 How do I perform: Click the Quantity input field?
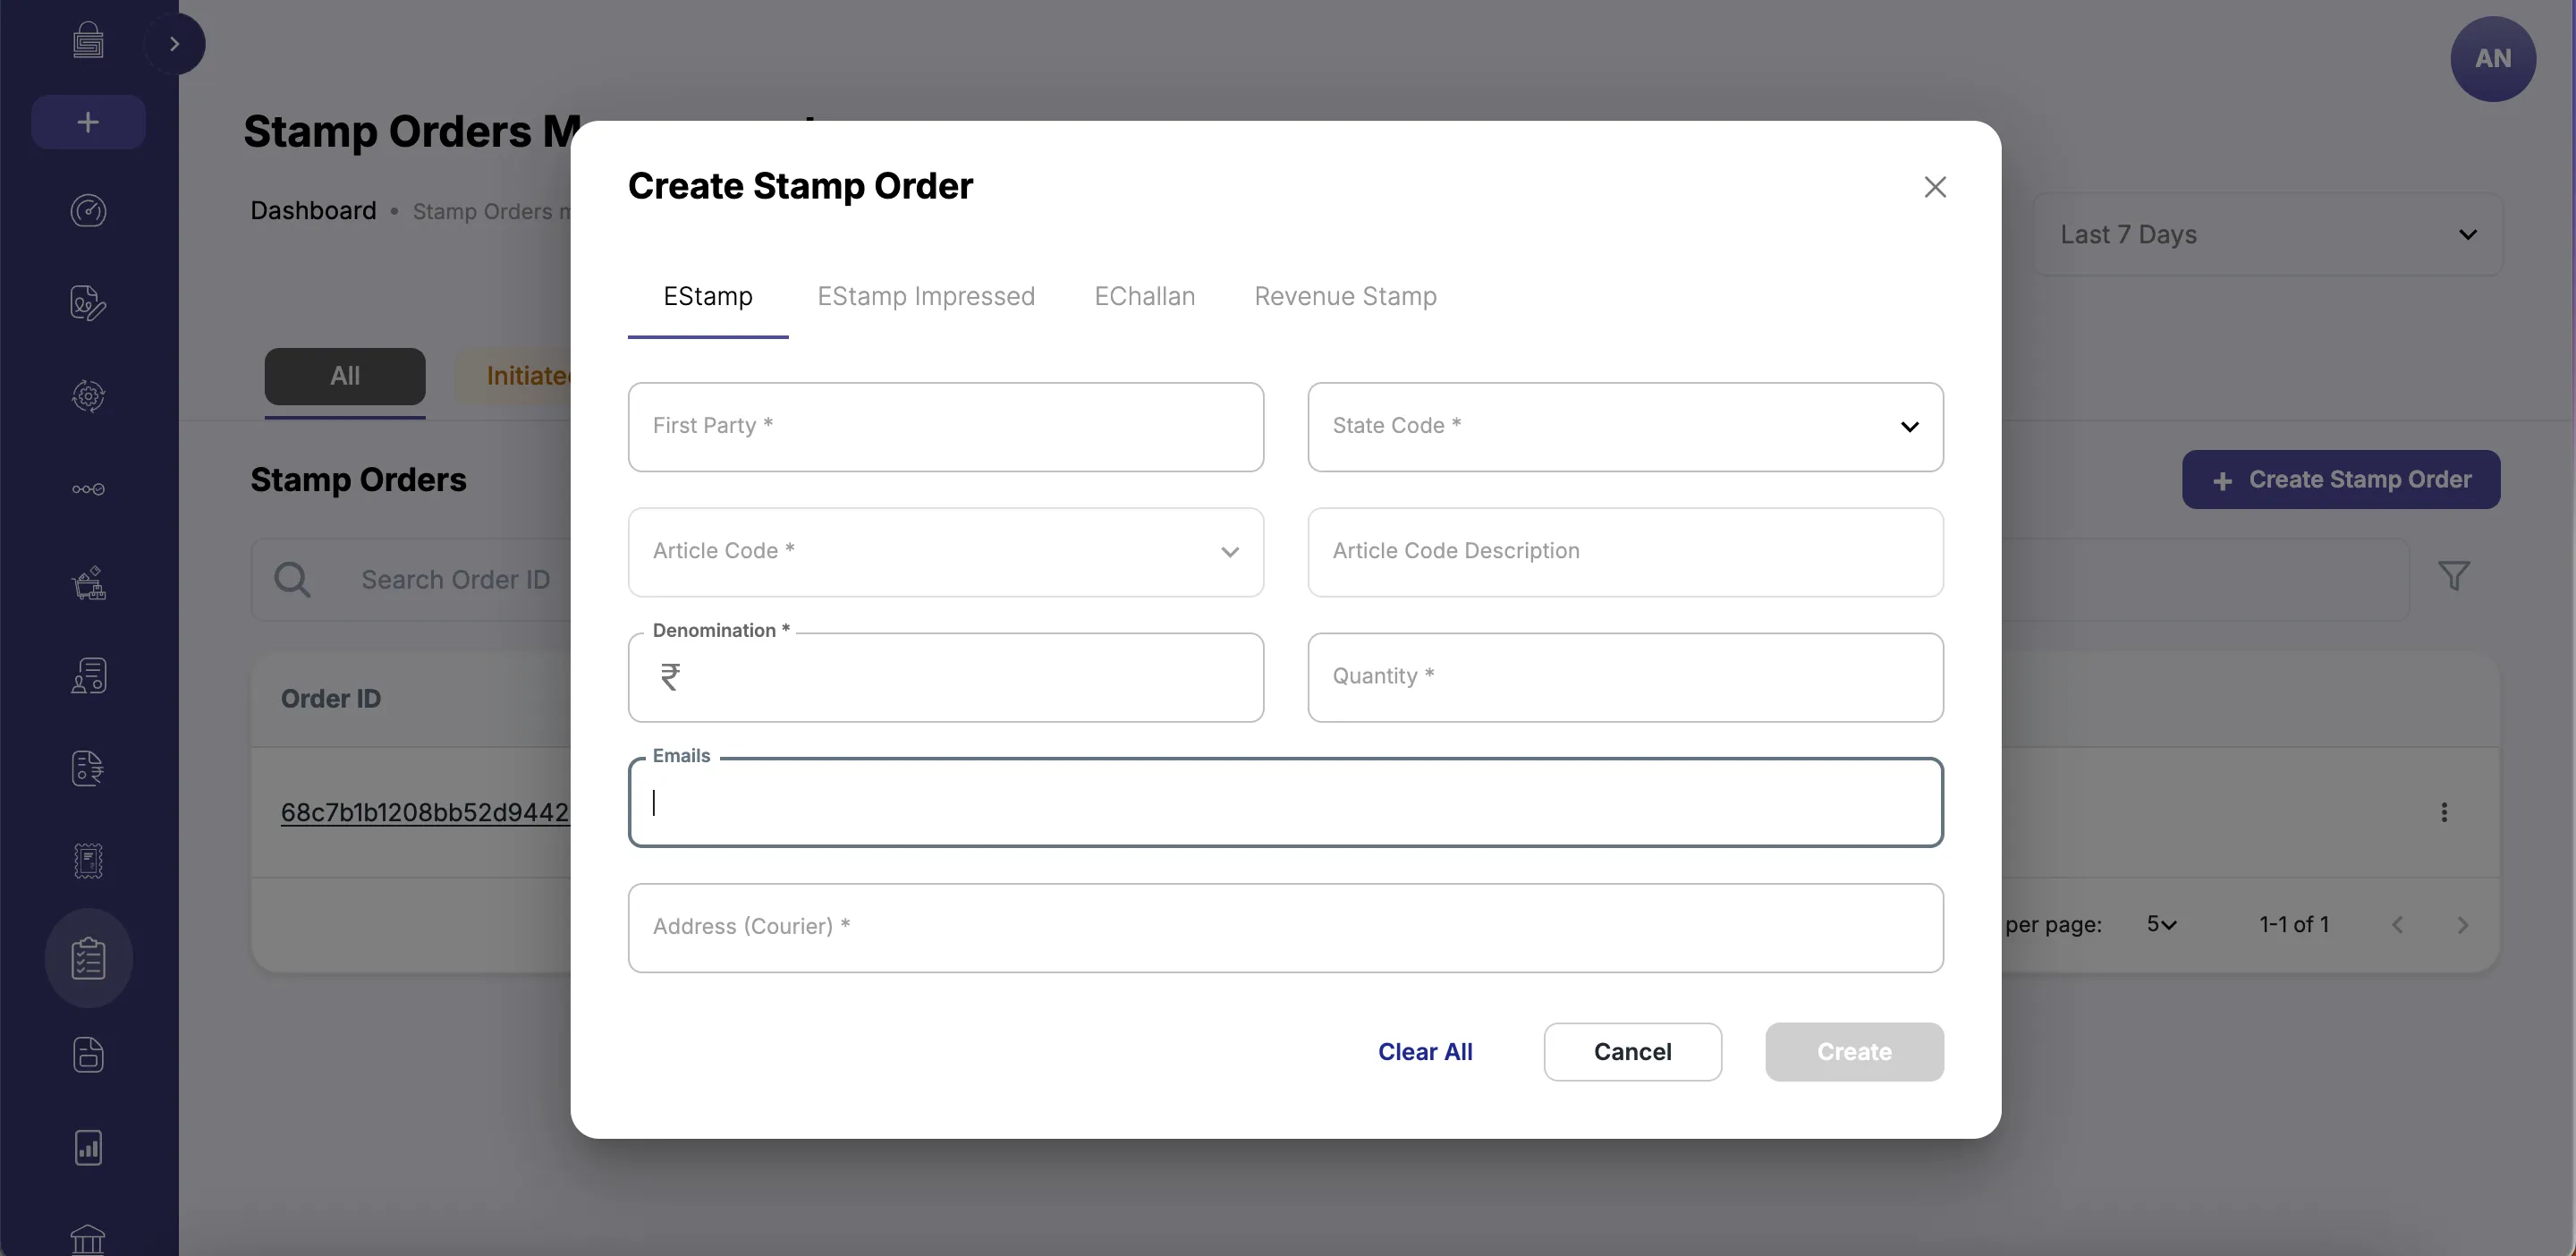click(1625, 677)
